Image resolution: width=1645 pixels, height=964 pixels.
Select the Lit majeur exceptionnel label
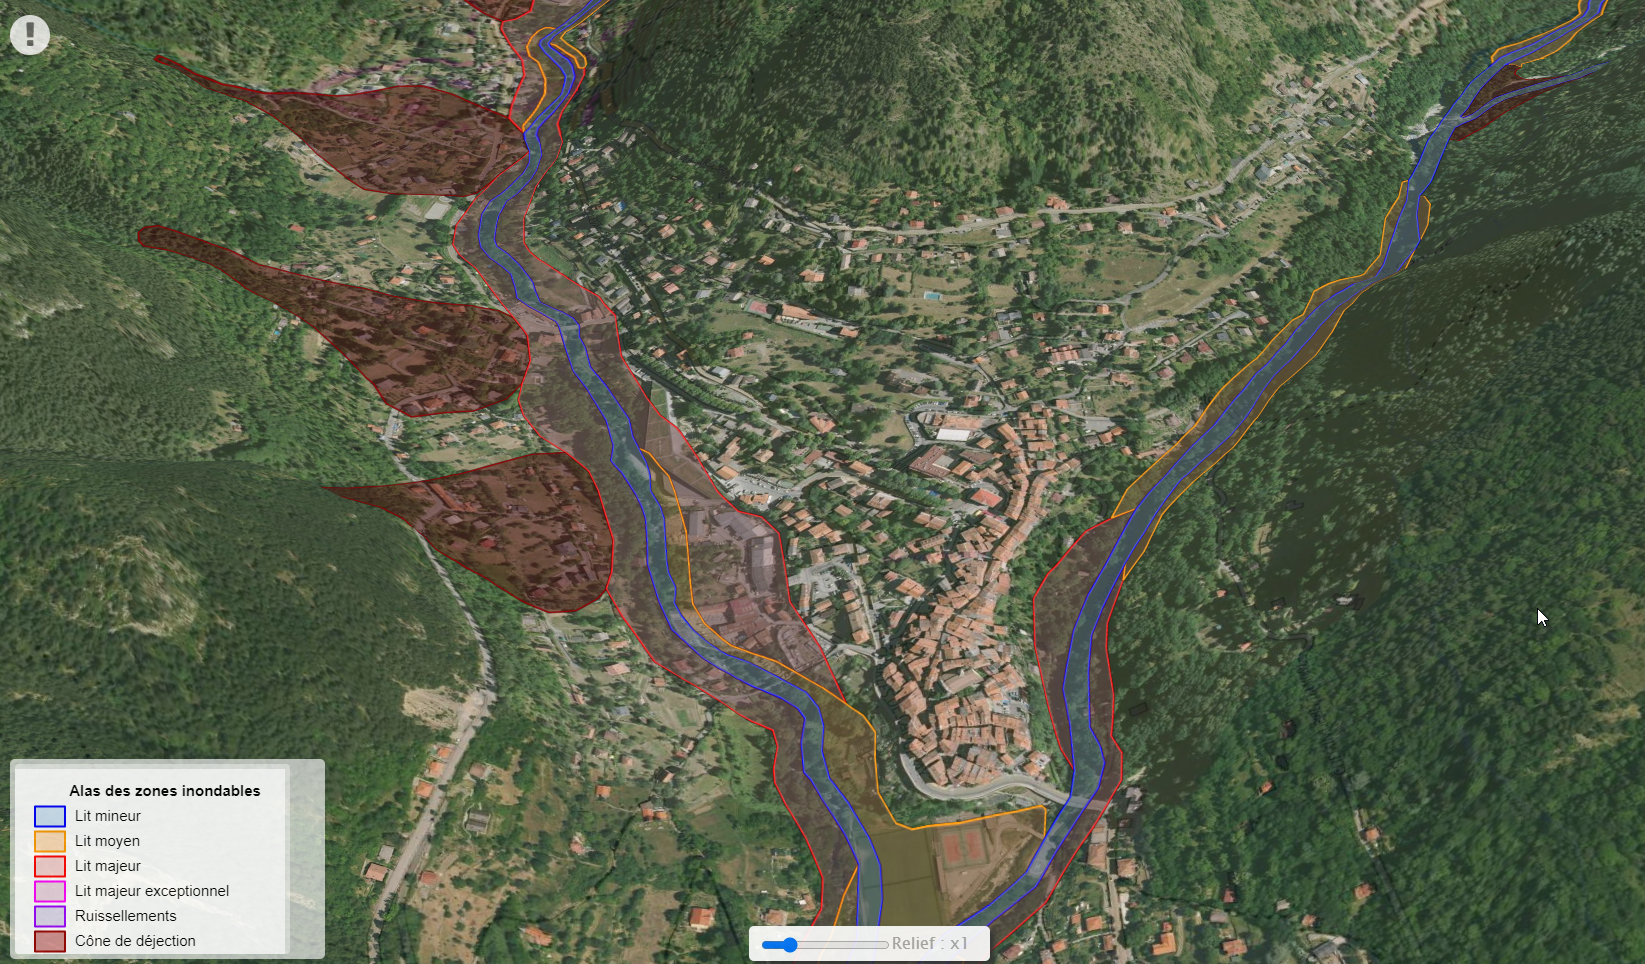[x=152, y=891]
